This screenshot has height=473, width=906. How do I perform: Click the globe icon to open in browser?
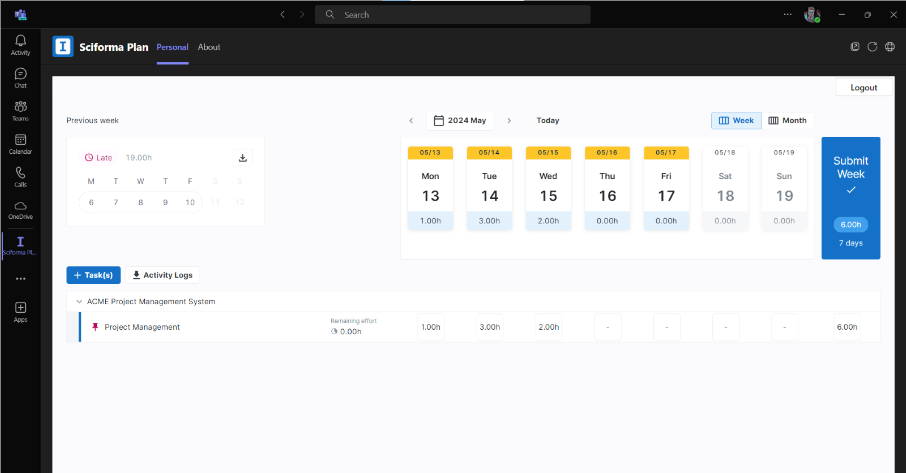tap(889, 47)
